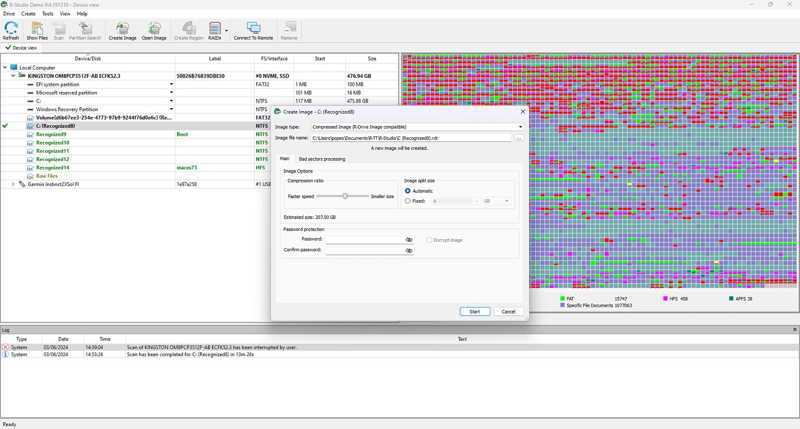The image size is (800, 429).
Task: Toggle the Encrypt image checkbox
Action: pyautogui.click(x=429, y=240)
